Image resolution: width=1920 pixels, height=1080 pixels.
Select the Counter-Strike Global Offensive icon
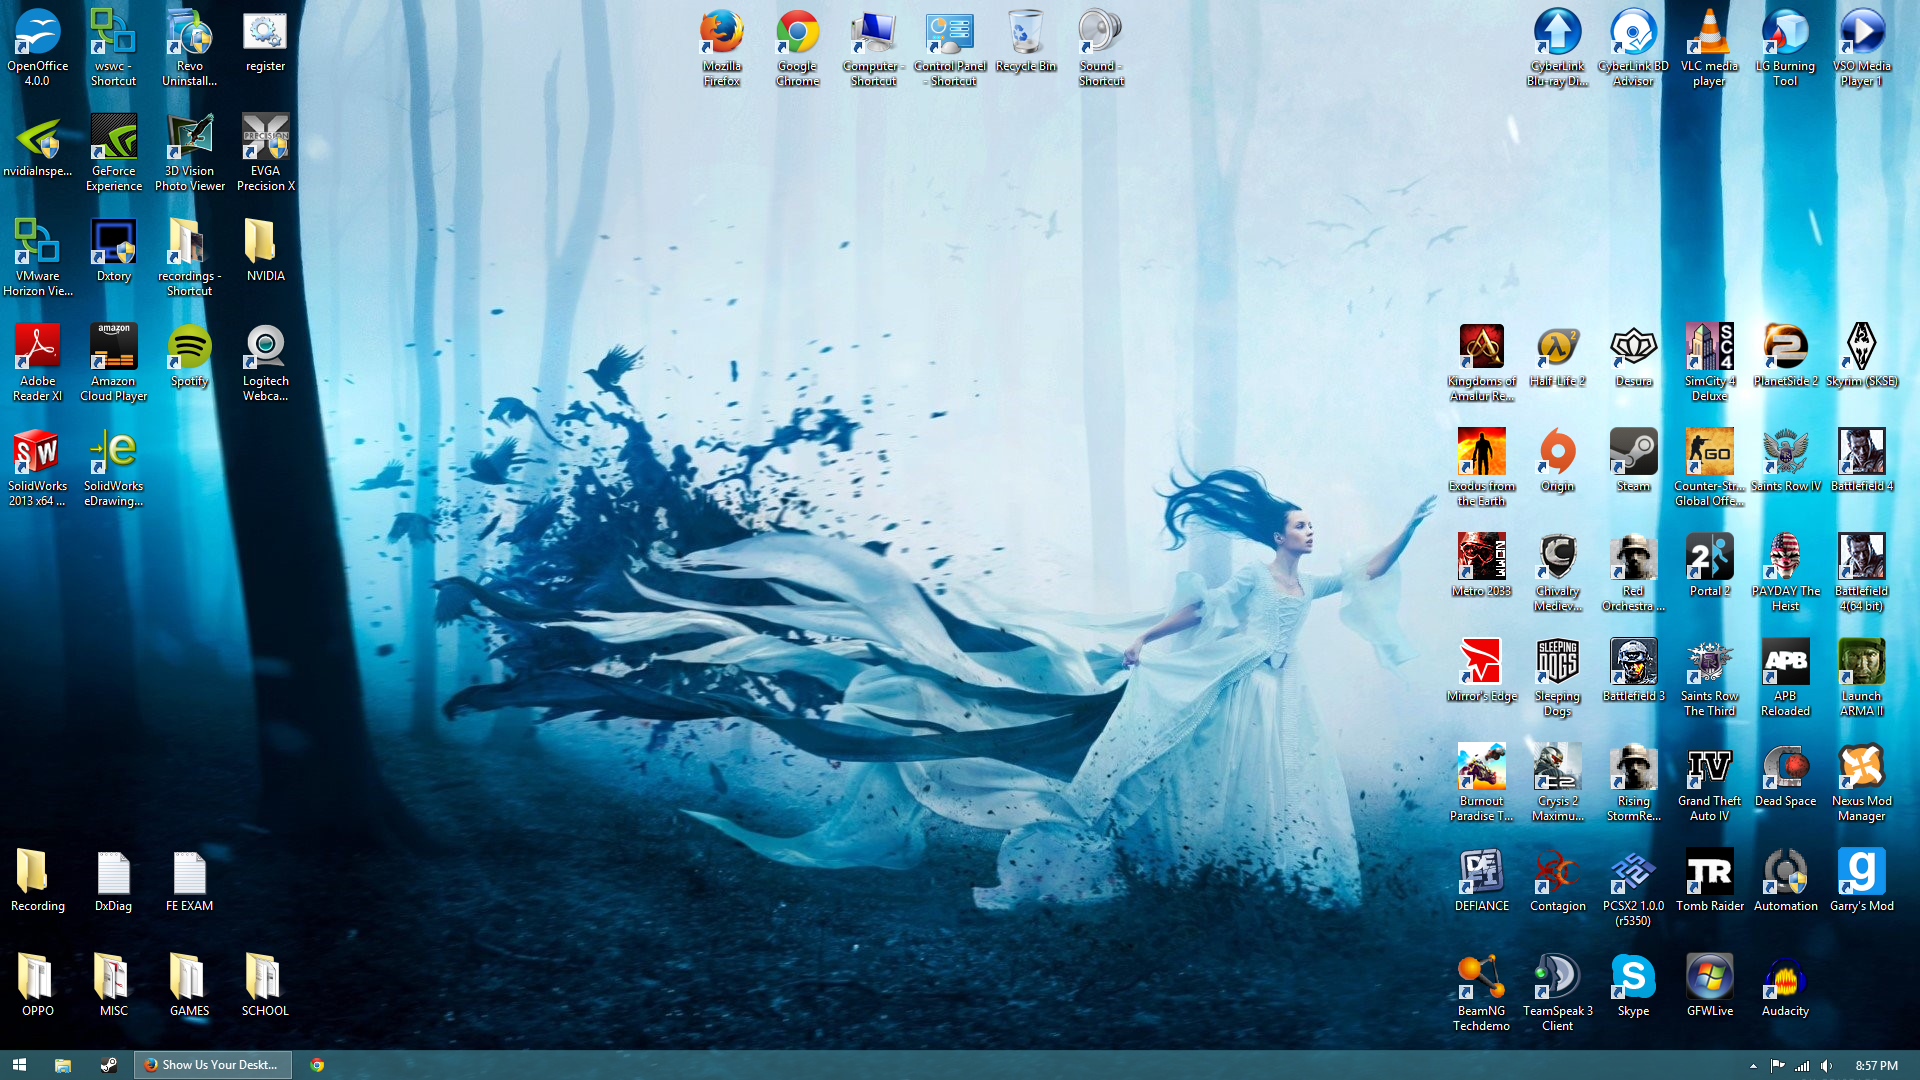coord(1710,467)
